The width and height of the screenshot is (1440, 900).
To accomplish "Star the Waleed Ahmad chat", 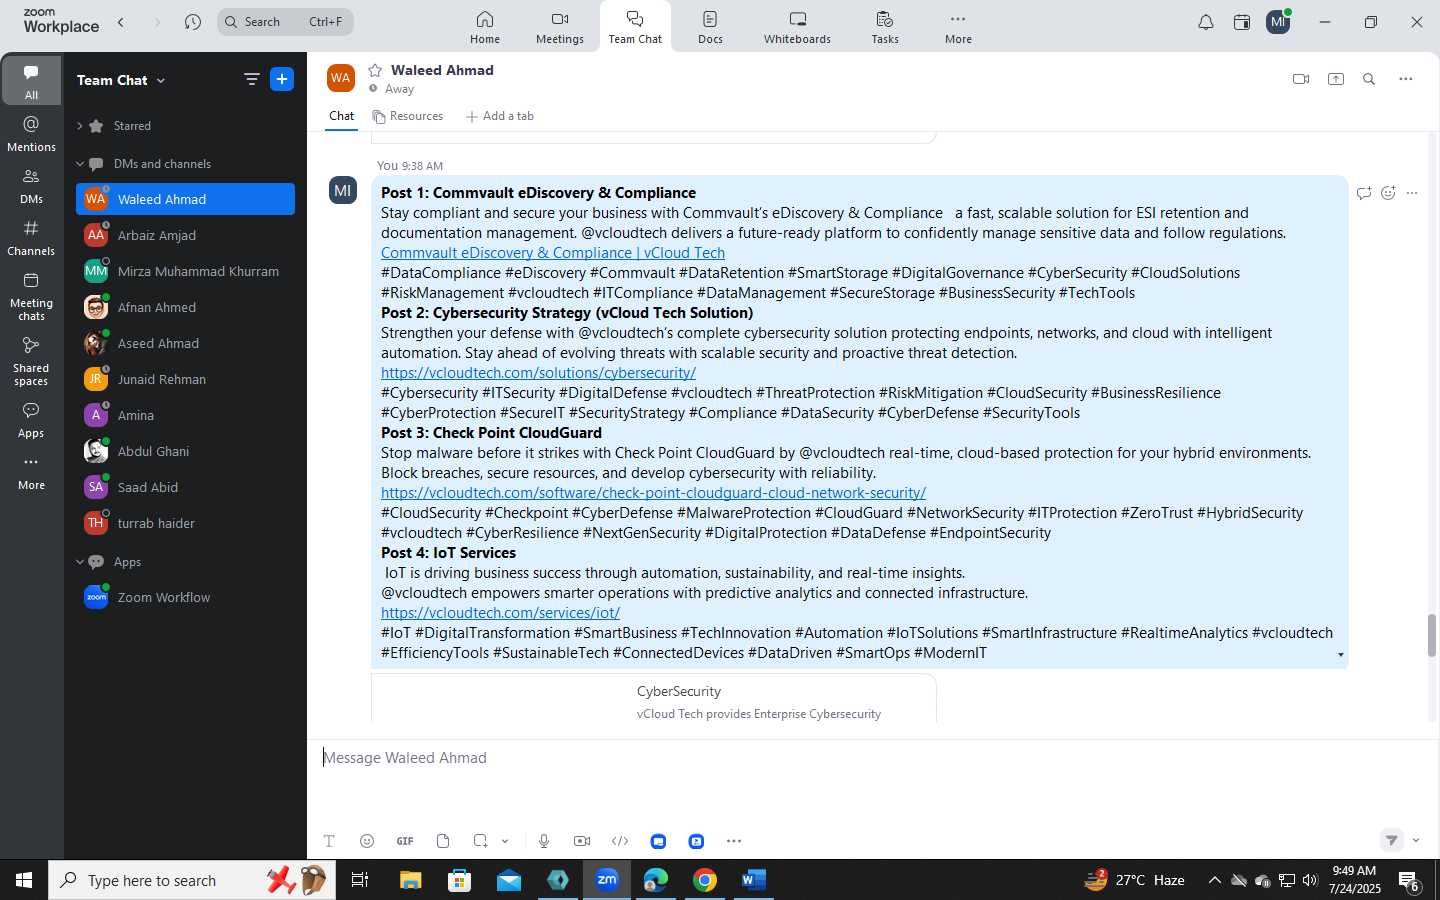I will [375, 70].
